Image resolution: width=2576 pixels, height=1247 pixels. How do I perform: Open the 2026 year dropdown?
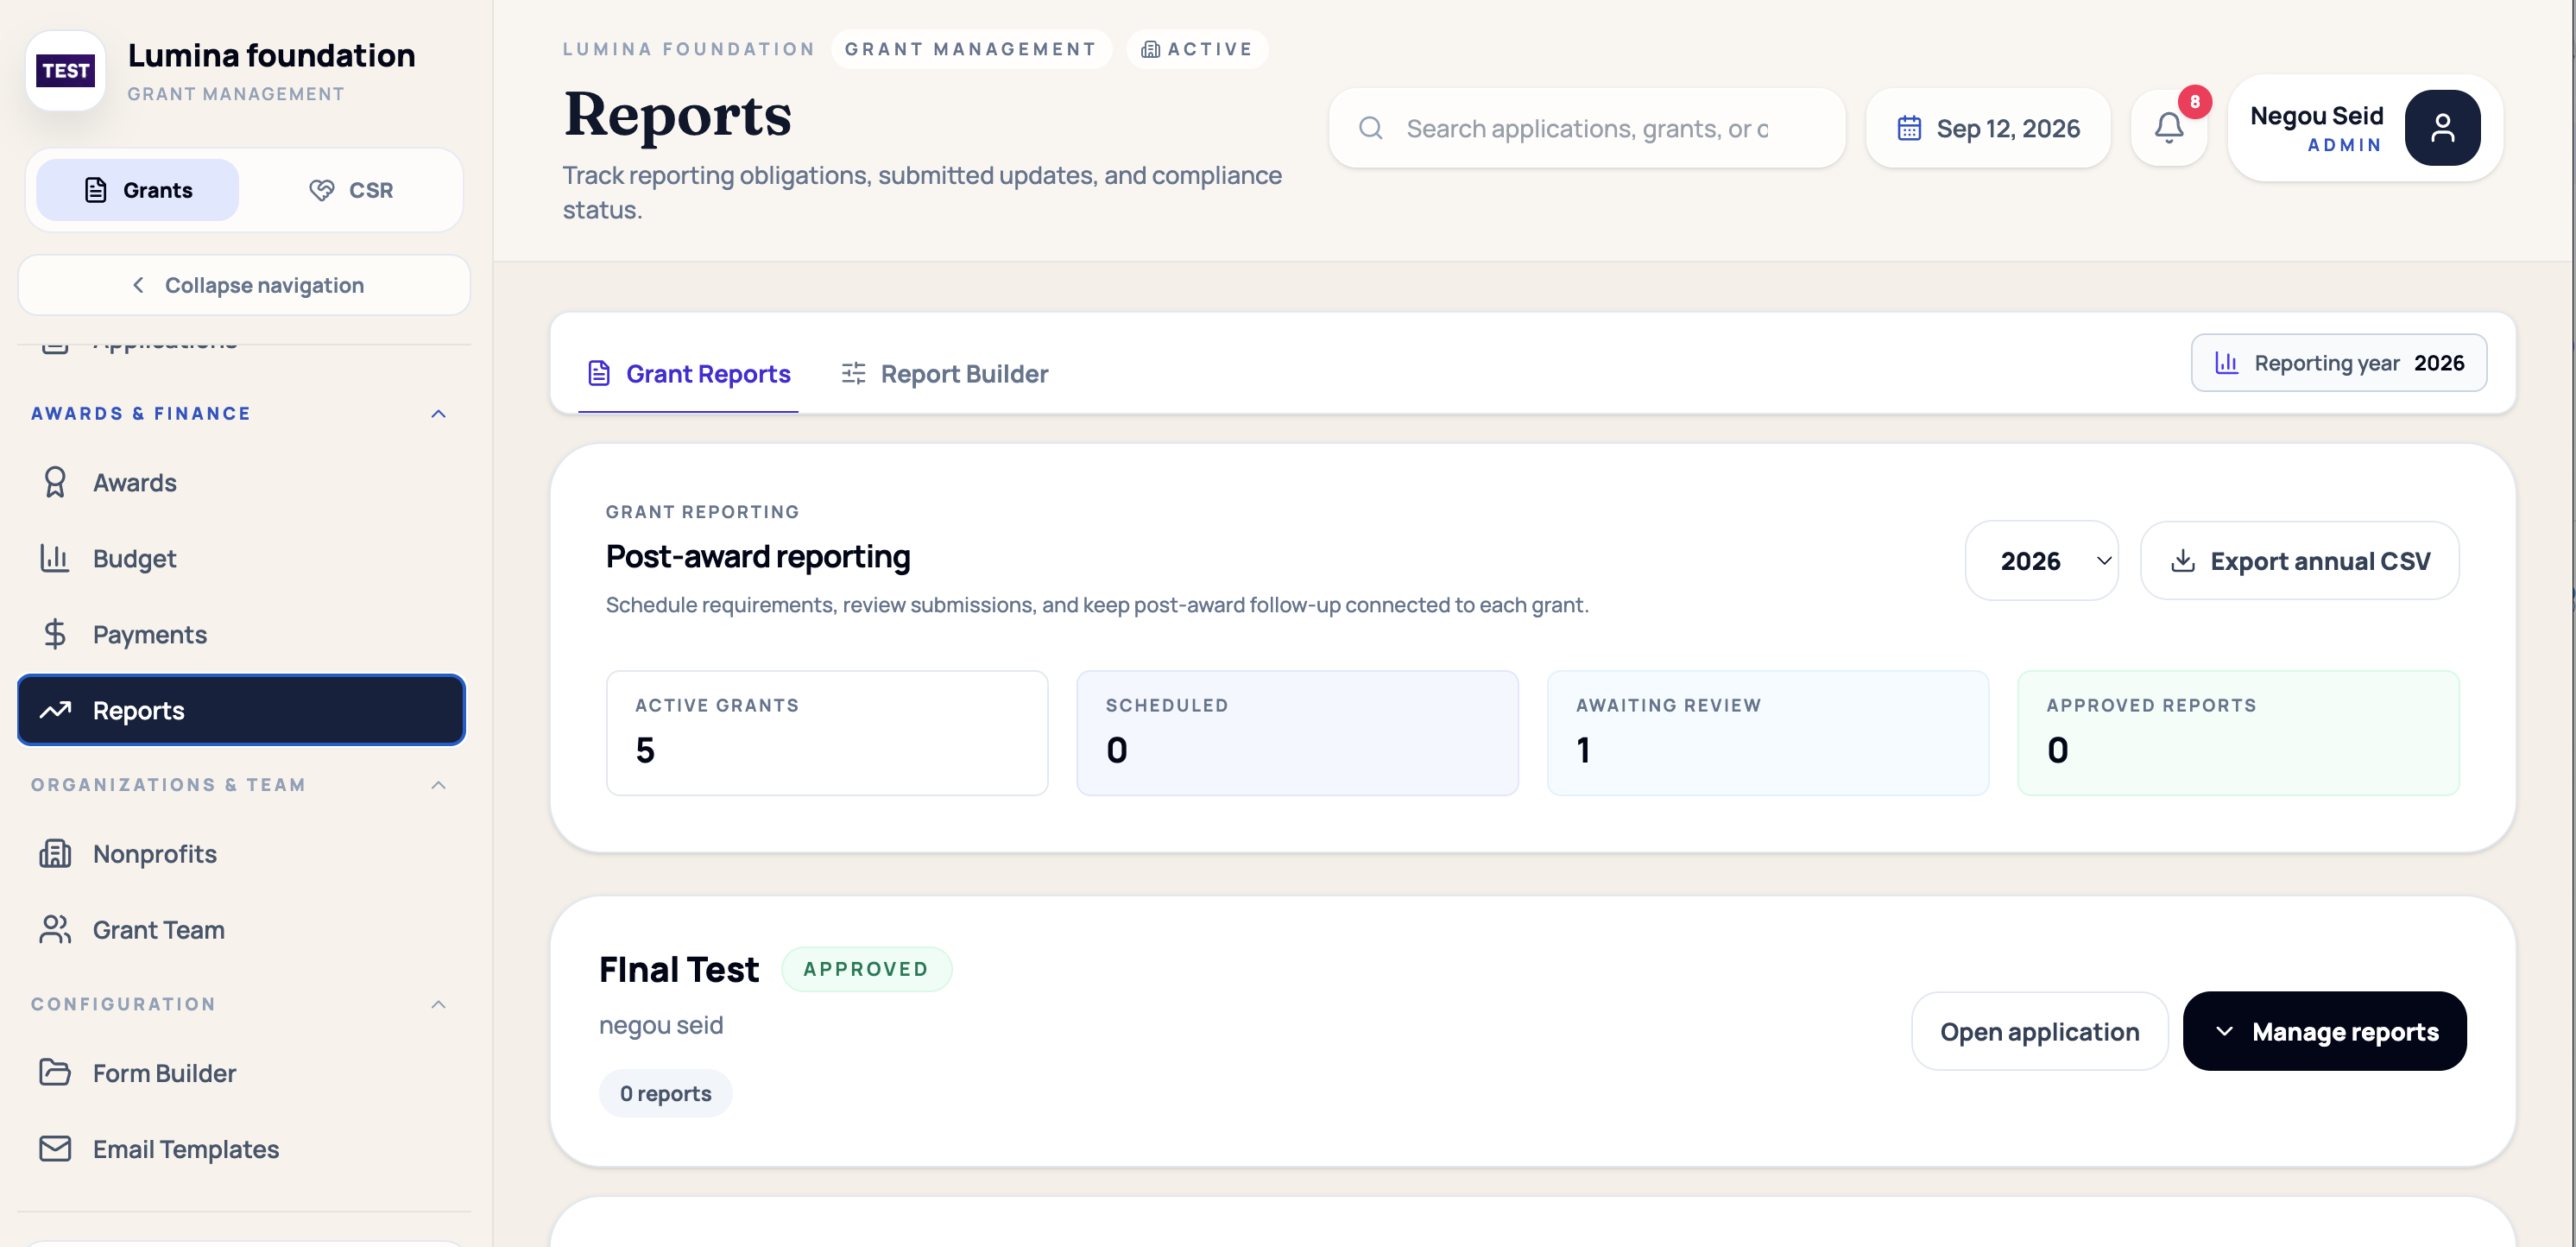[x=2041, y=561]
